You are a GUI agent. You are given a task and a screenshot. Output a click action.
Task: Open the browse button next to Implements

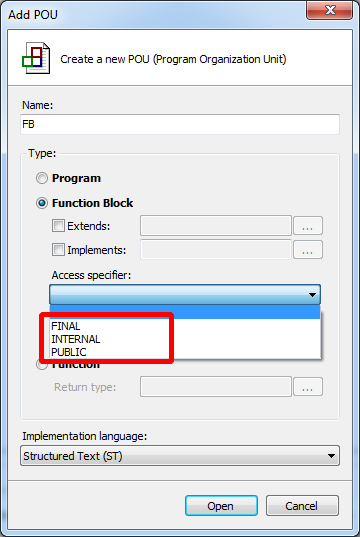308,250
